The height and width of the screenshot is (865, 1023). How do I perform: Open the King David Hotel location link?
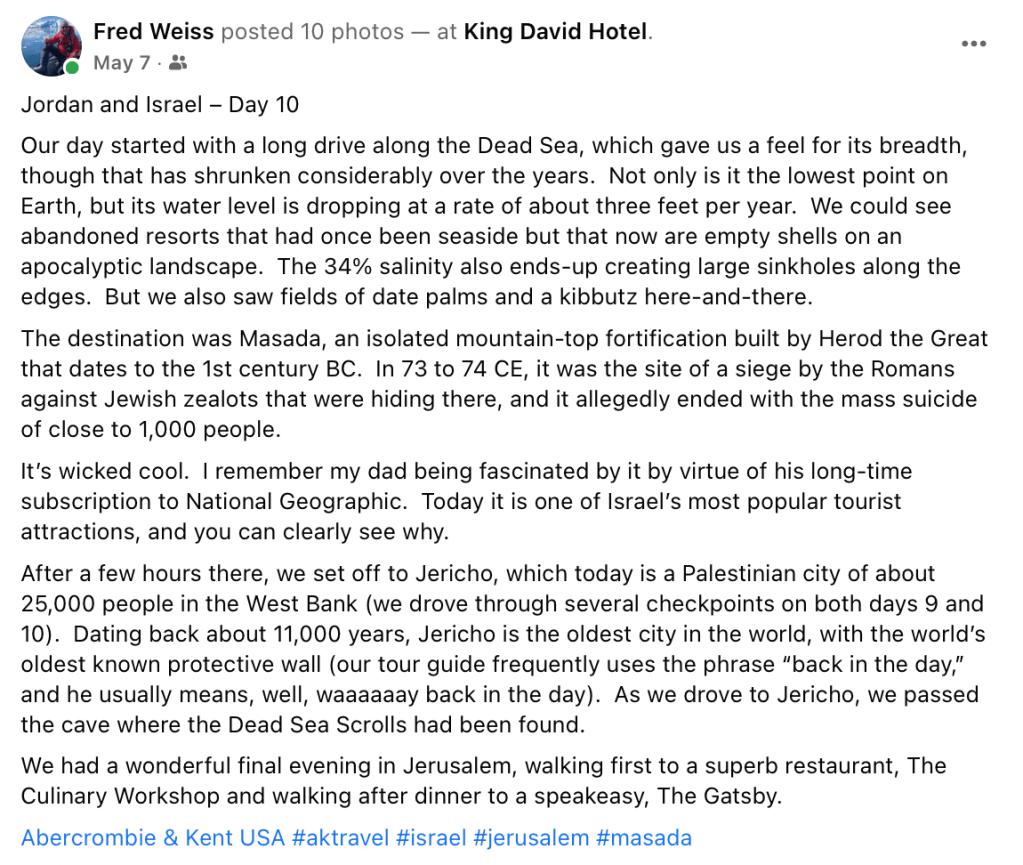[555, 32]
